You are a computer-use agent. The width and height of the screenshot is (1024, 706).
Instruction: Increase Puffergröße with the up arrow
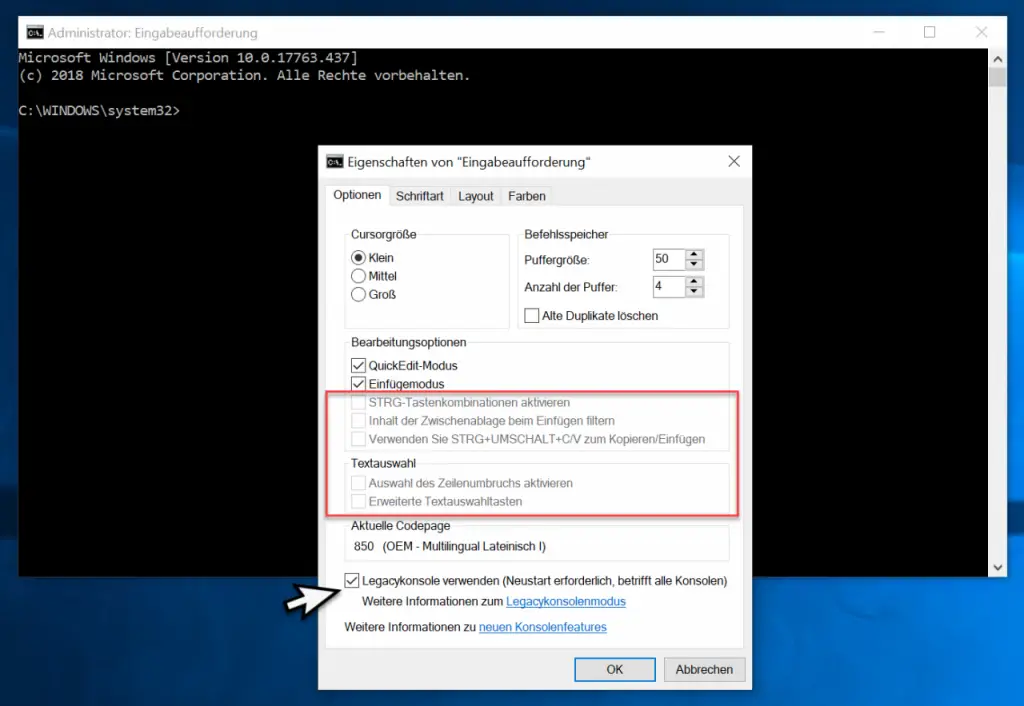695,254
